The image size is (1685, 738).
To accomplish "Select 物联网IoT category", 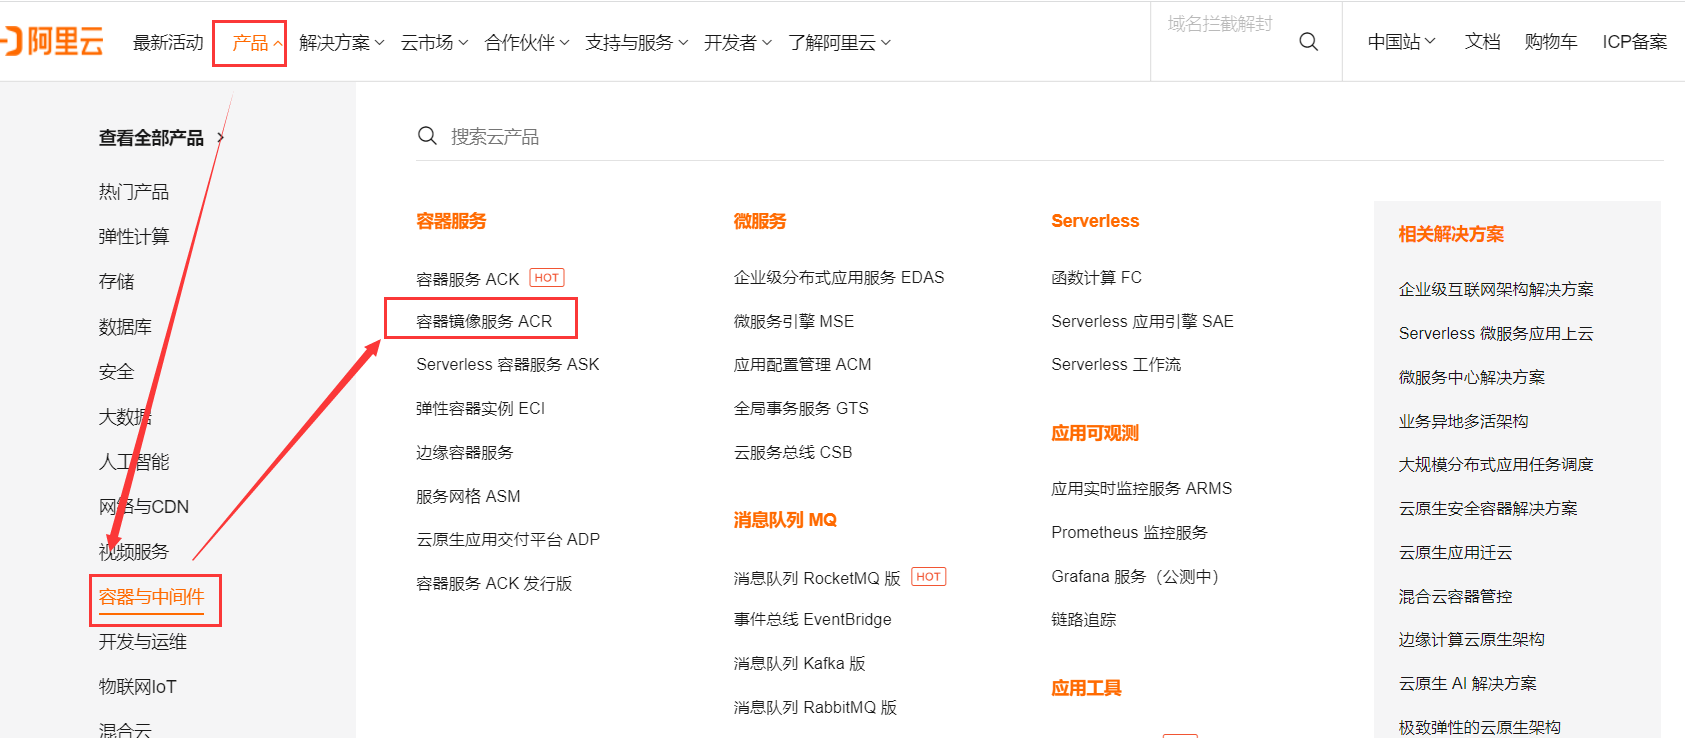I will (138, 687).
